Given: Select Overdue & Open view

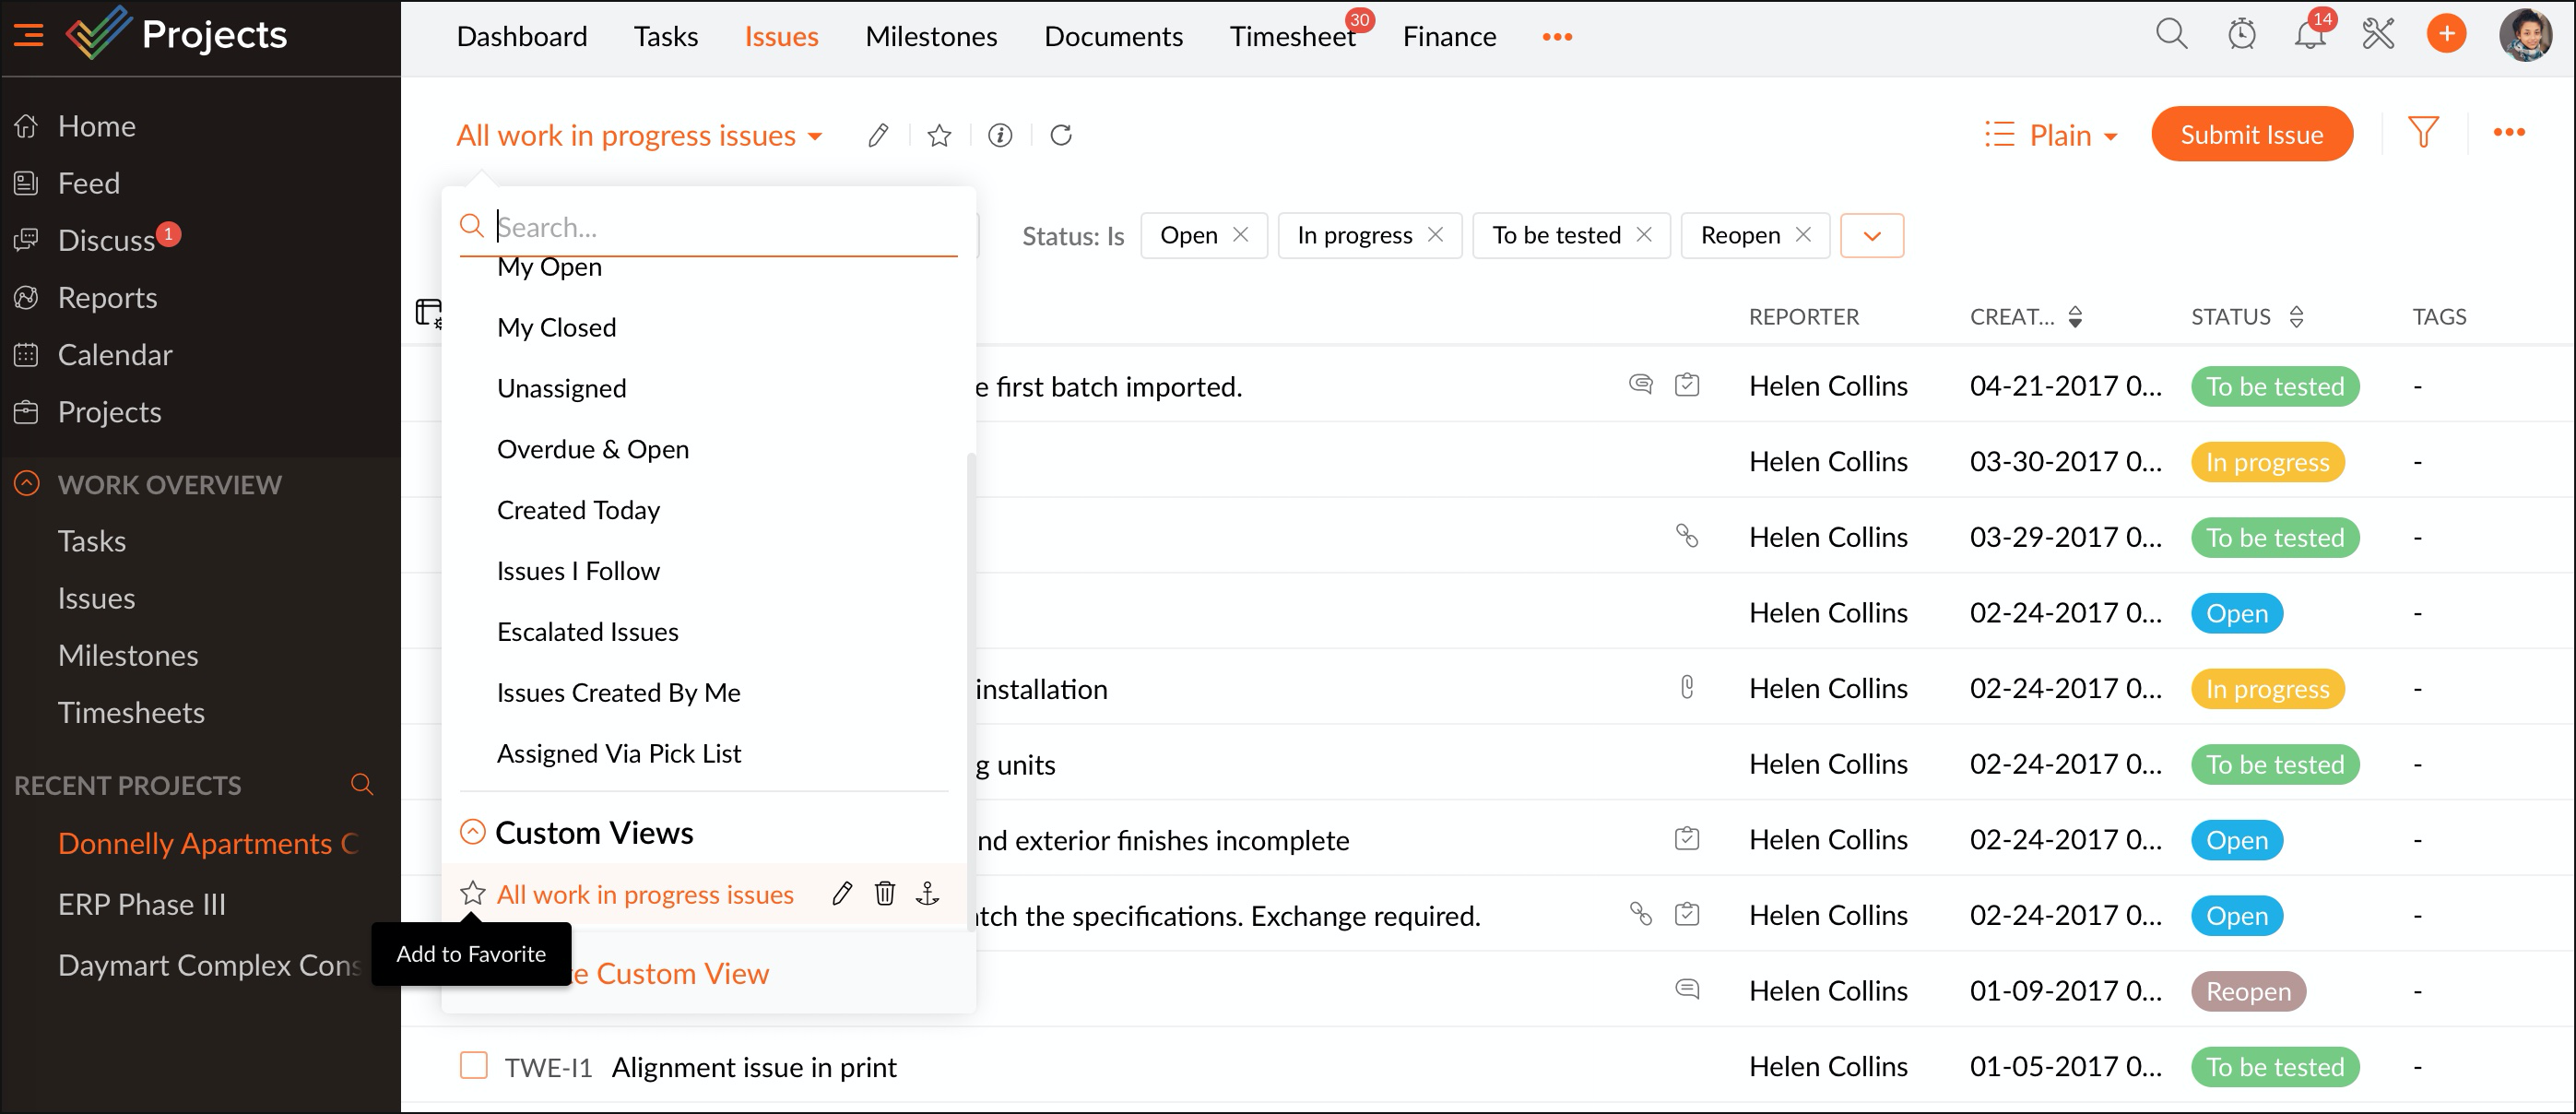Looking at the screenshot, I should coord(592,449).
